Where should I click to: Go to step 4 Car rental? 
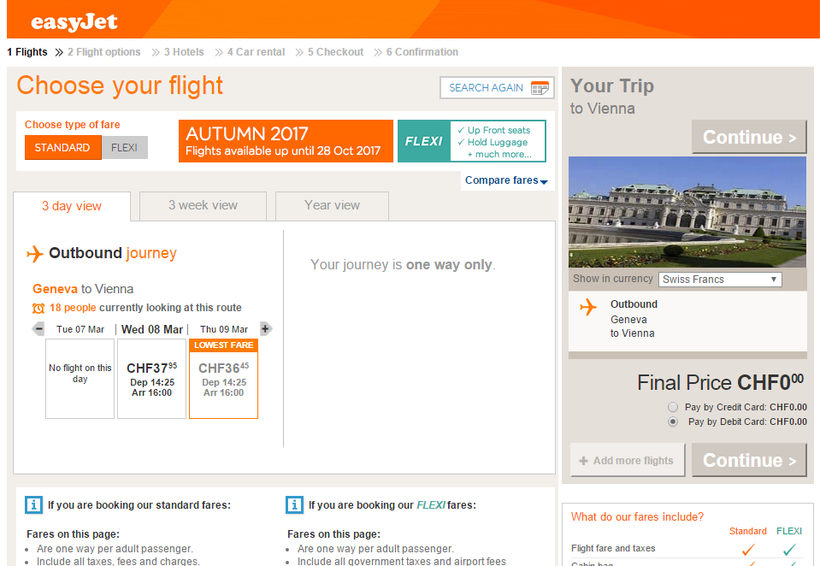coord(256,52)
